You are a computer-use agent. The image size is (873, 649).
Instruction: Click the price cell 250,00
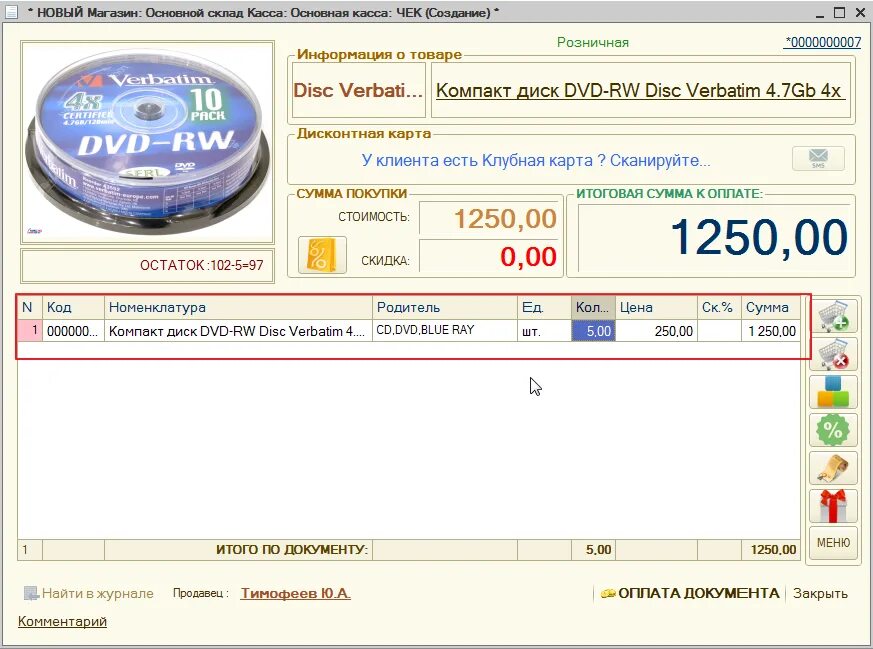tap(656, 331)
